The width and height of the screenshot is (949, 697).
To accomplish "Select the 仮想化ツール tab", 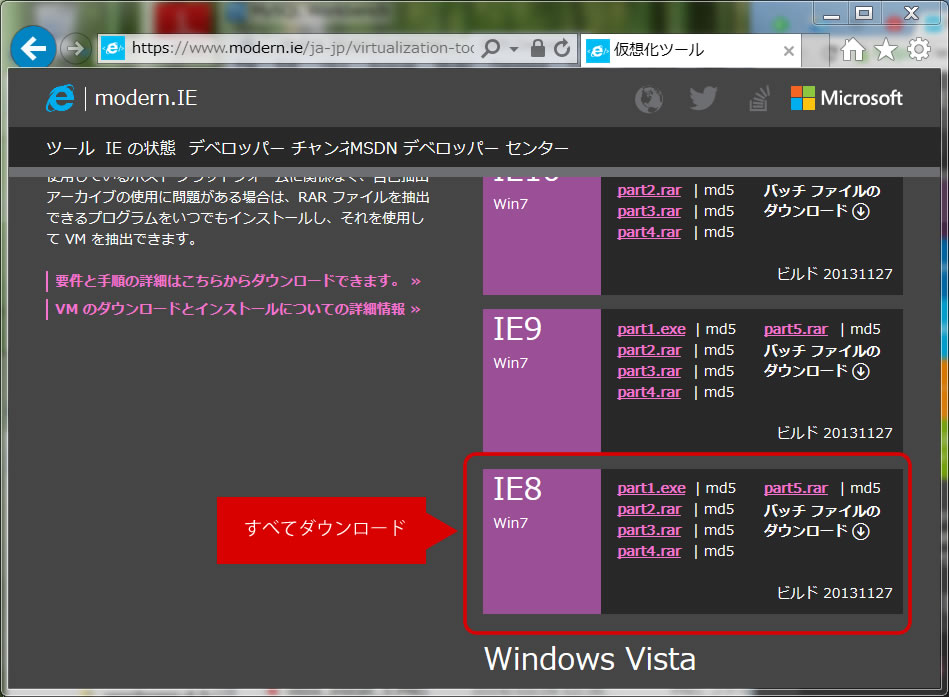I will pyautogui.click(x=690, y=50).
